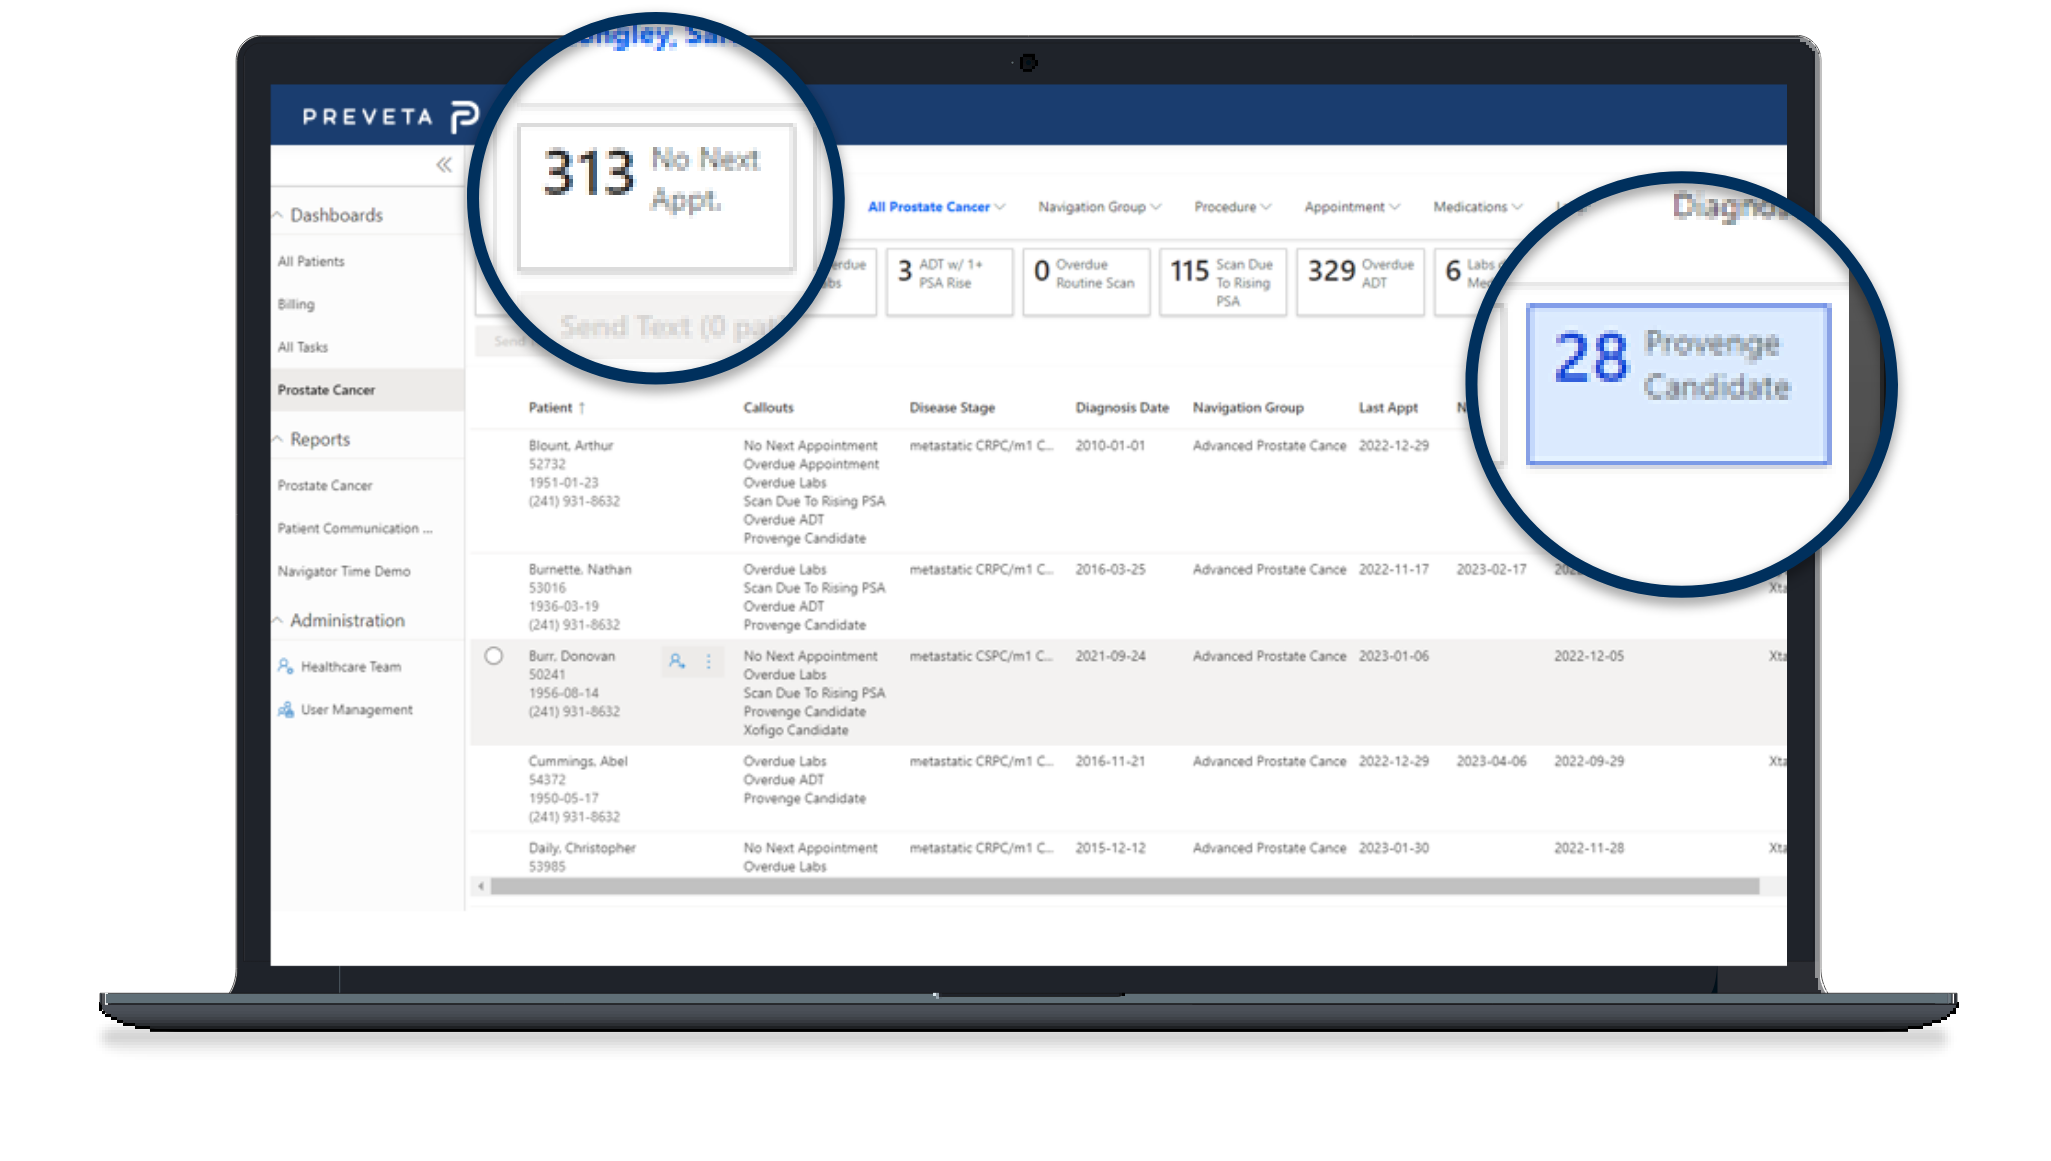Click the User Management group icon

point(286,709)
